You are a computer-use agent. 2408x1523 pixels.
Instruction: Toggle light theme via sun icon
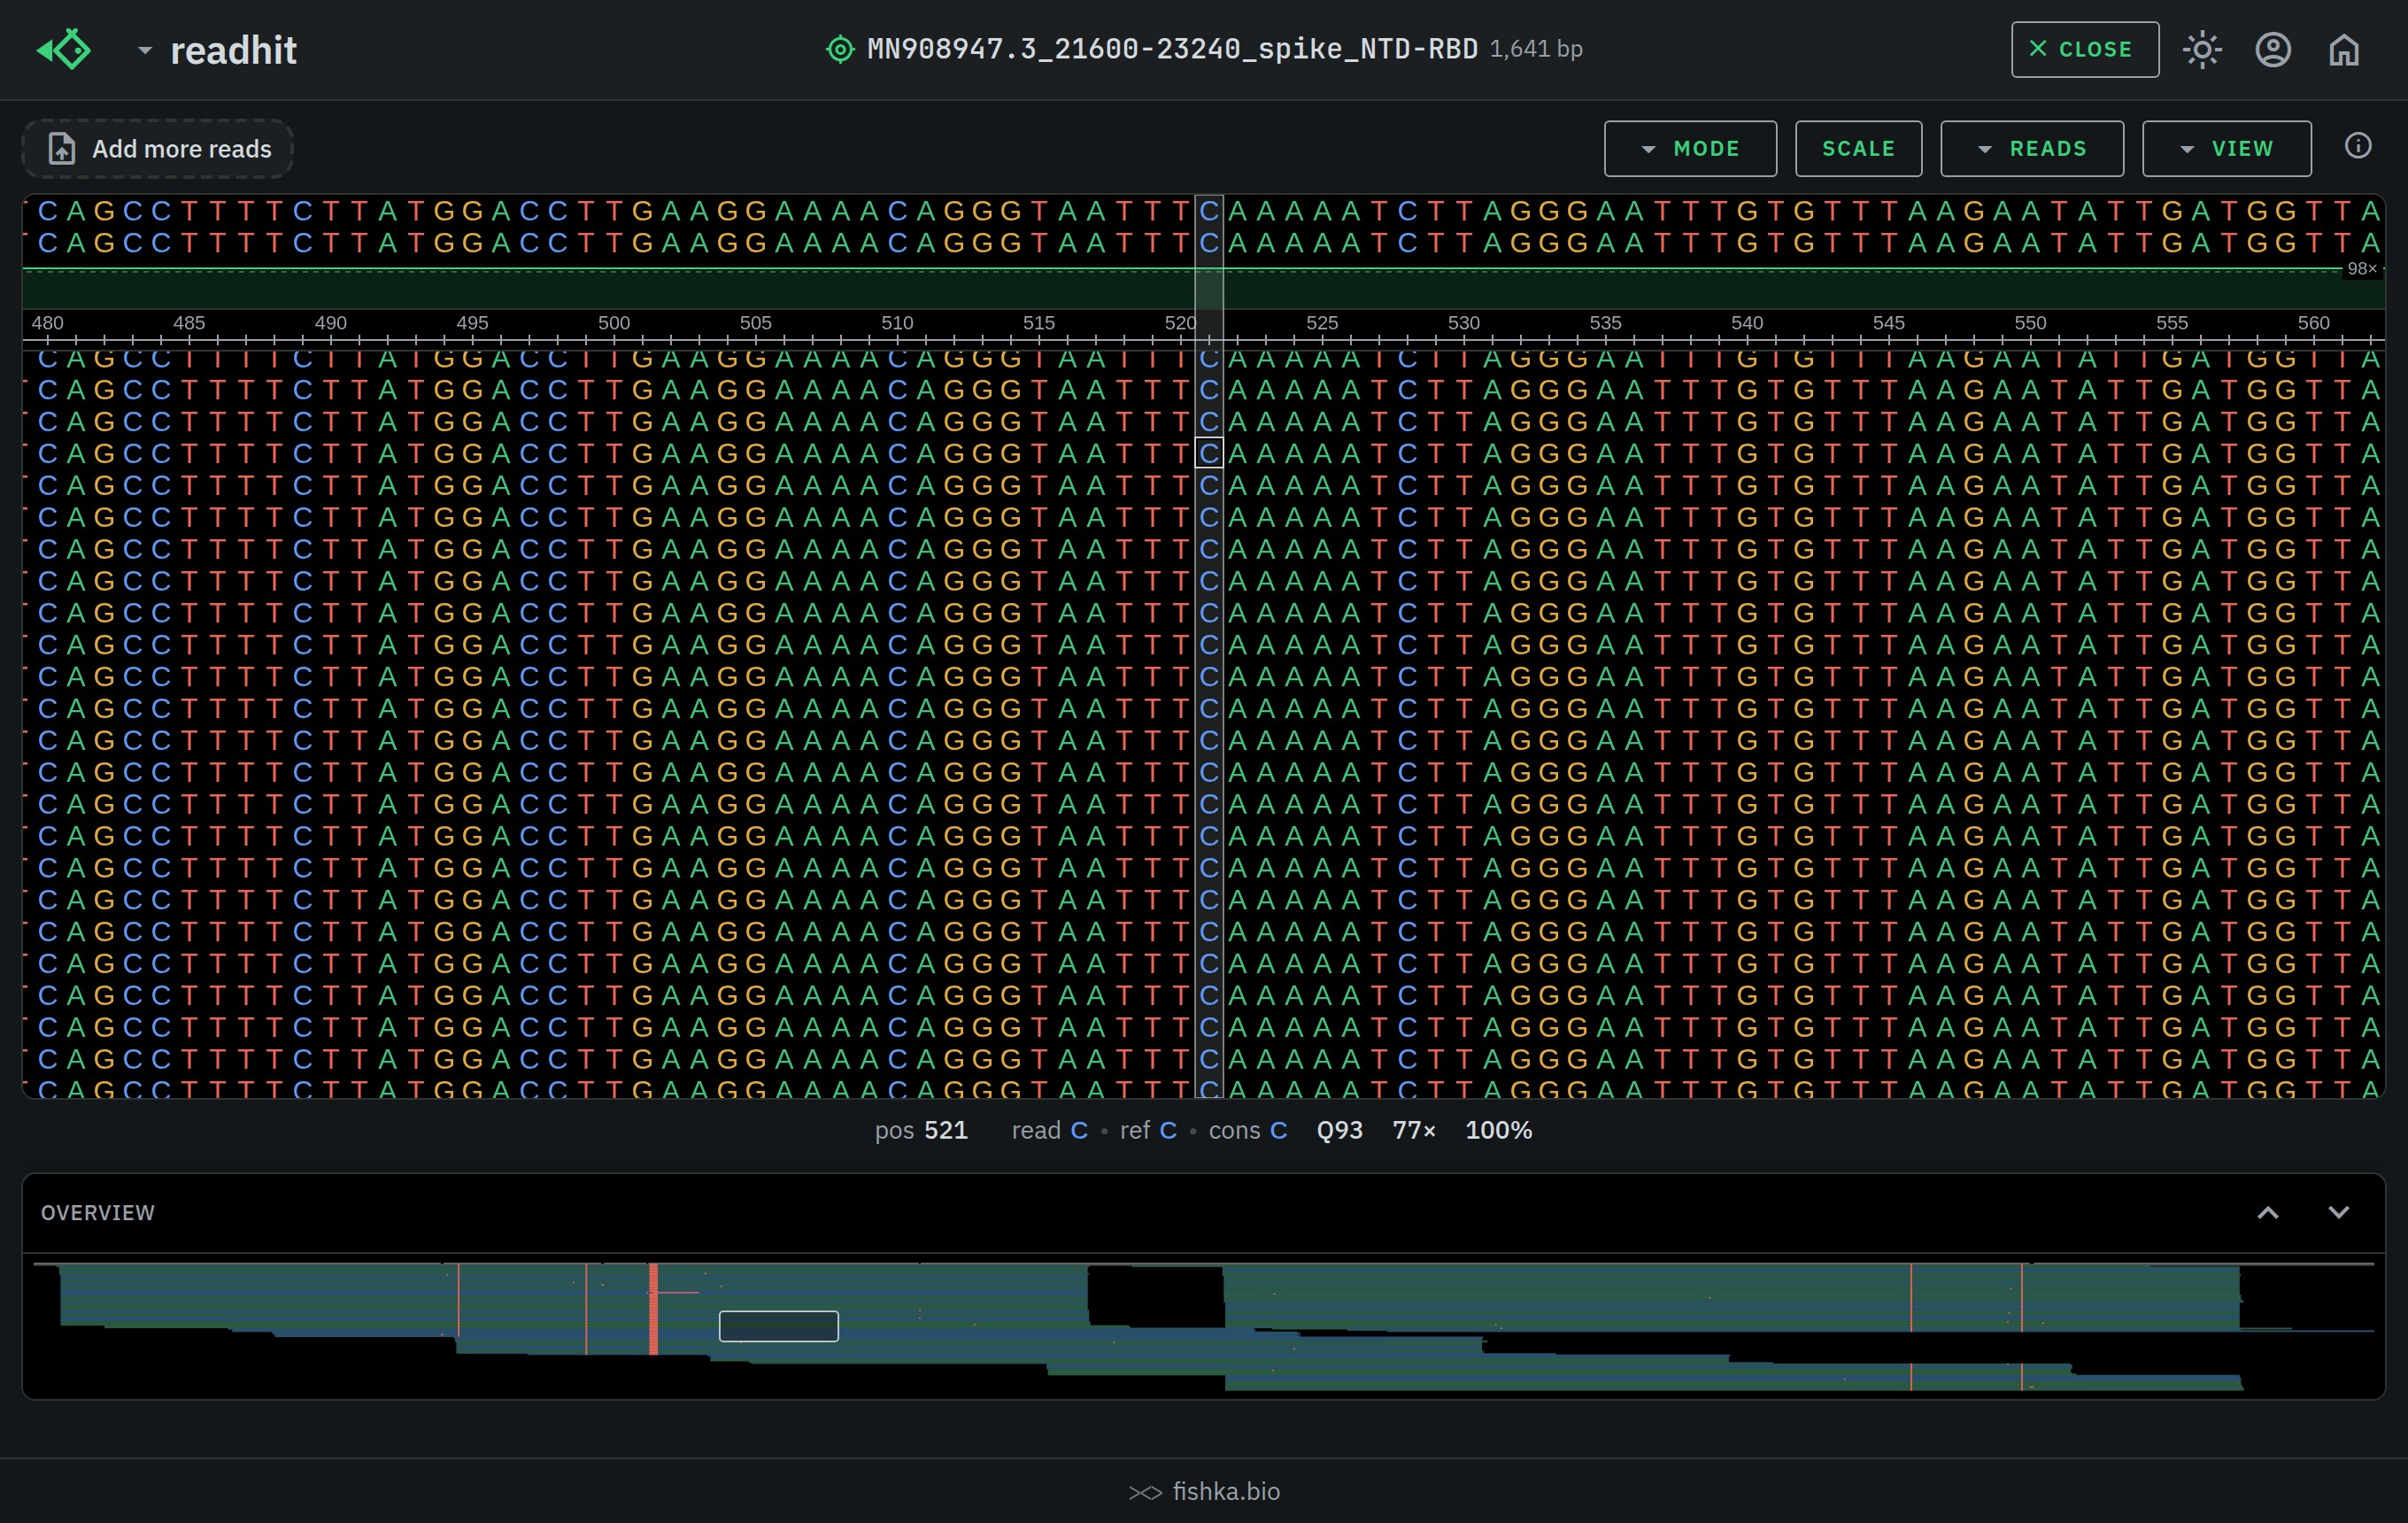click(x=2202, y=49)
